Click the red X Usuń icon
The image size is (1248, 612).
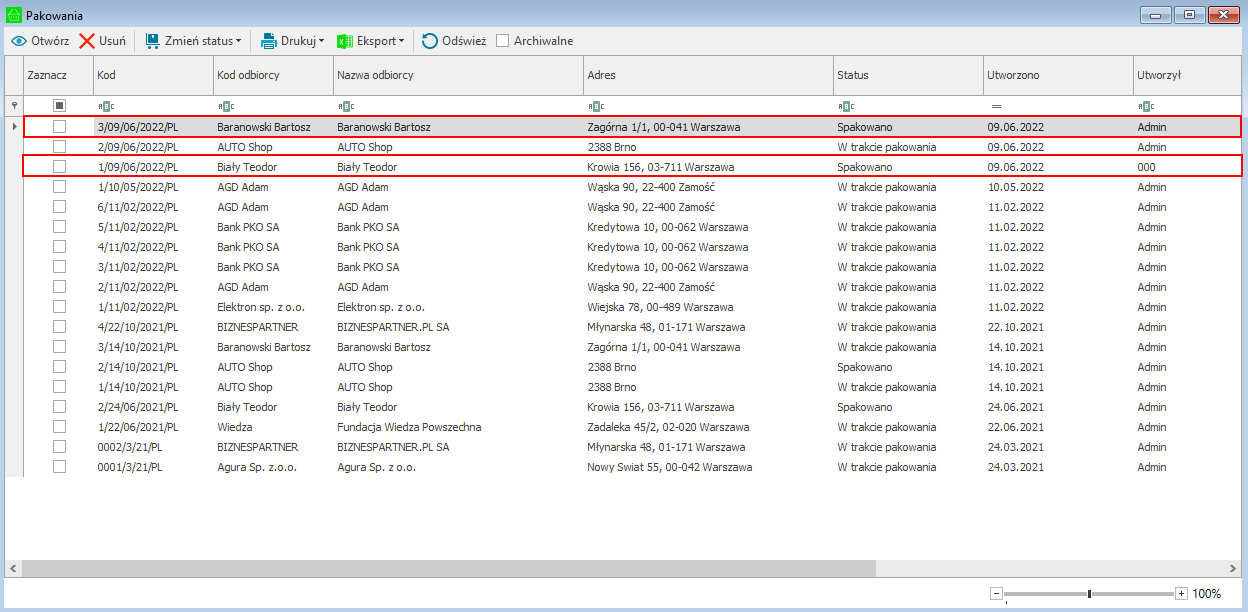pos(87,41)
